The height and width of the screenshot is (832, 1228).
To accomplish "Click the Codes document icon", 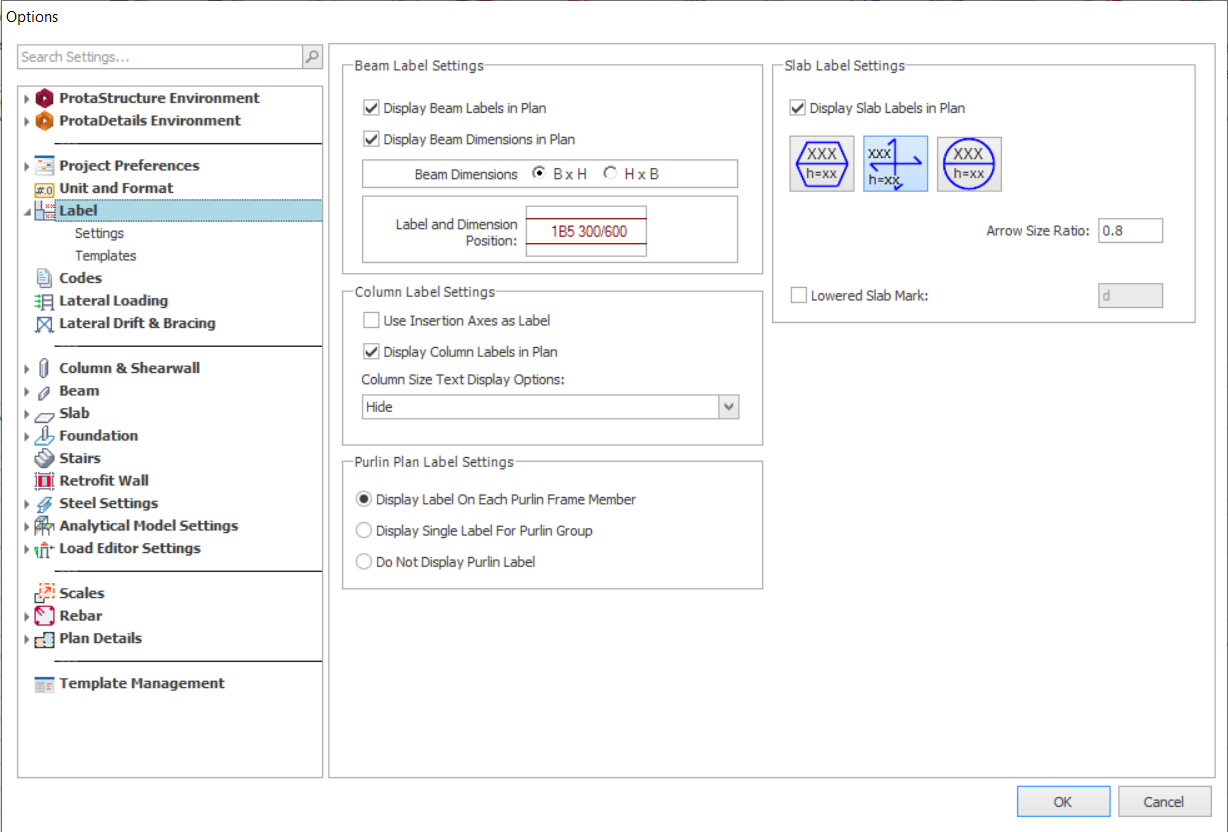I will [44, 278].
